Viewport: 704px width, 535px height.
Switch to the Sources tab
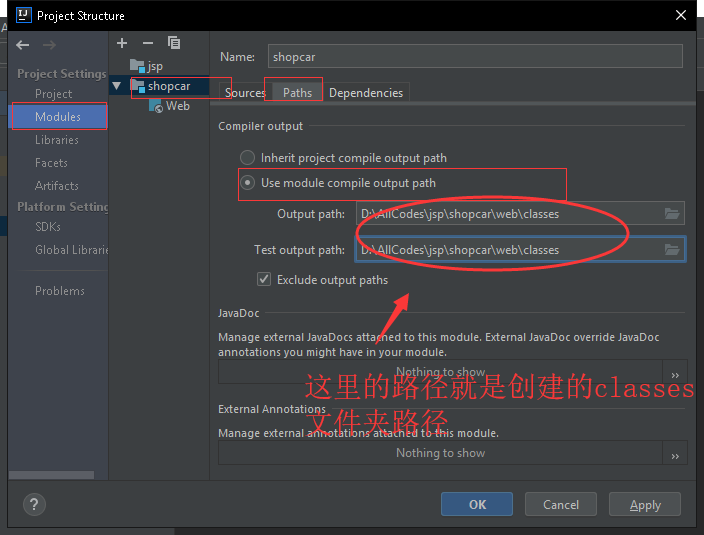pos(245,93)
